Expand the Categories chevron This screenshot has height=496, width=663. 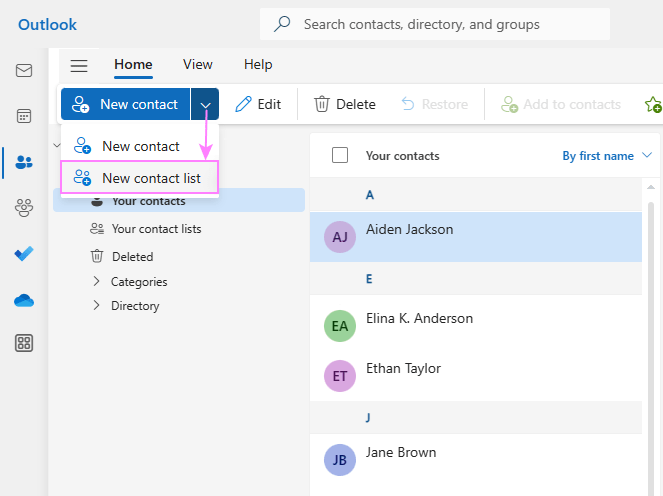[x=96, y=281]
